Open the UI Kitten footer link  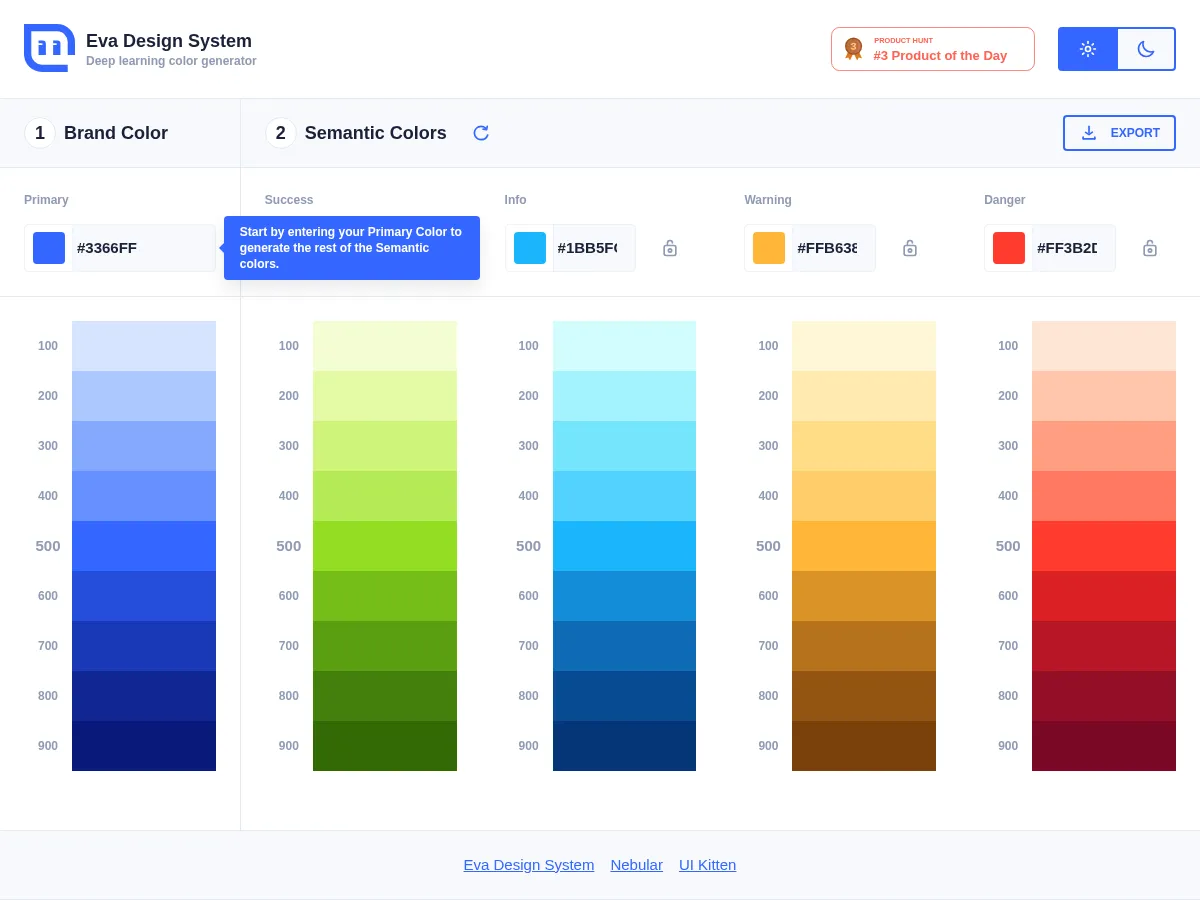click(x=707, y=864)
